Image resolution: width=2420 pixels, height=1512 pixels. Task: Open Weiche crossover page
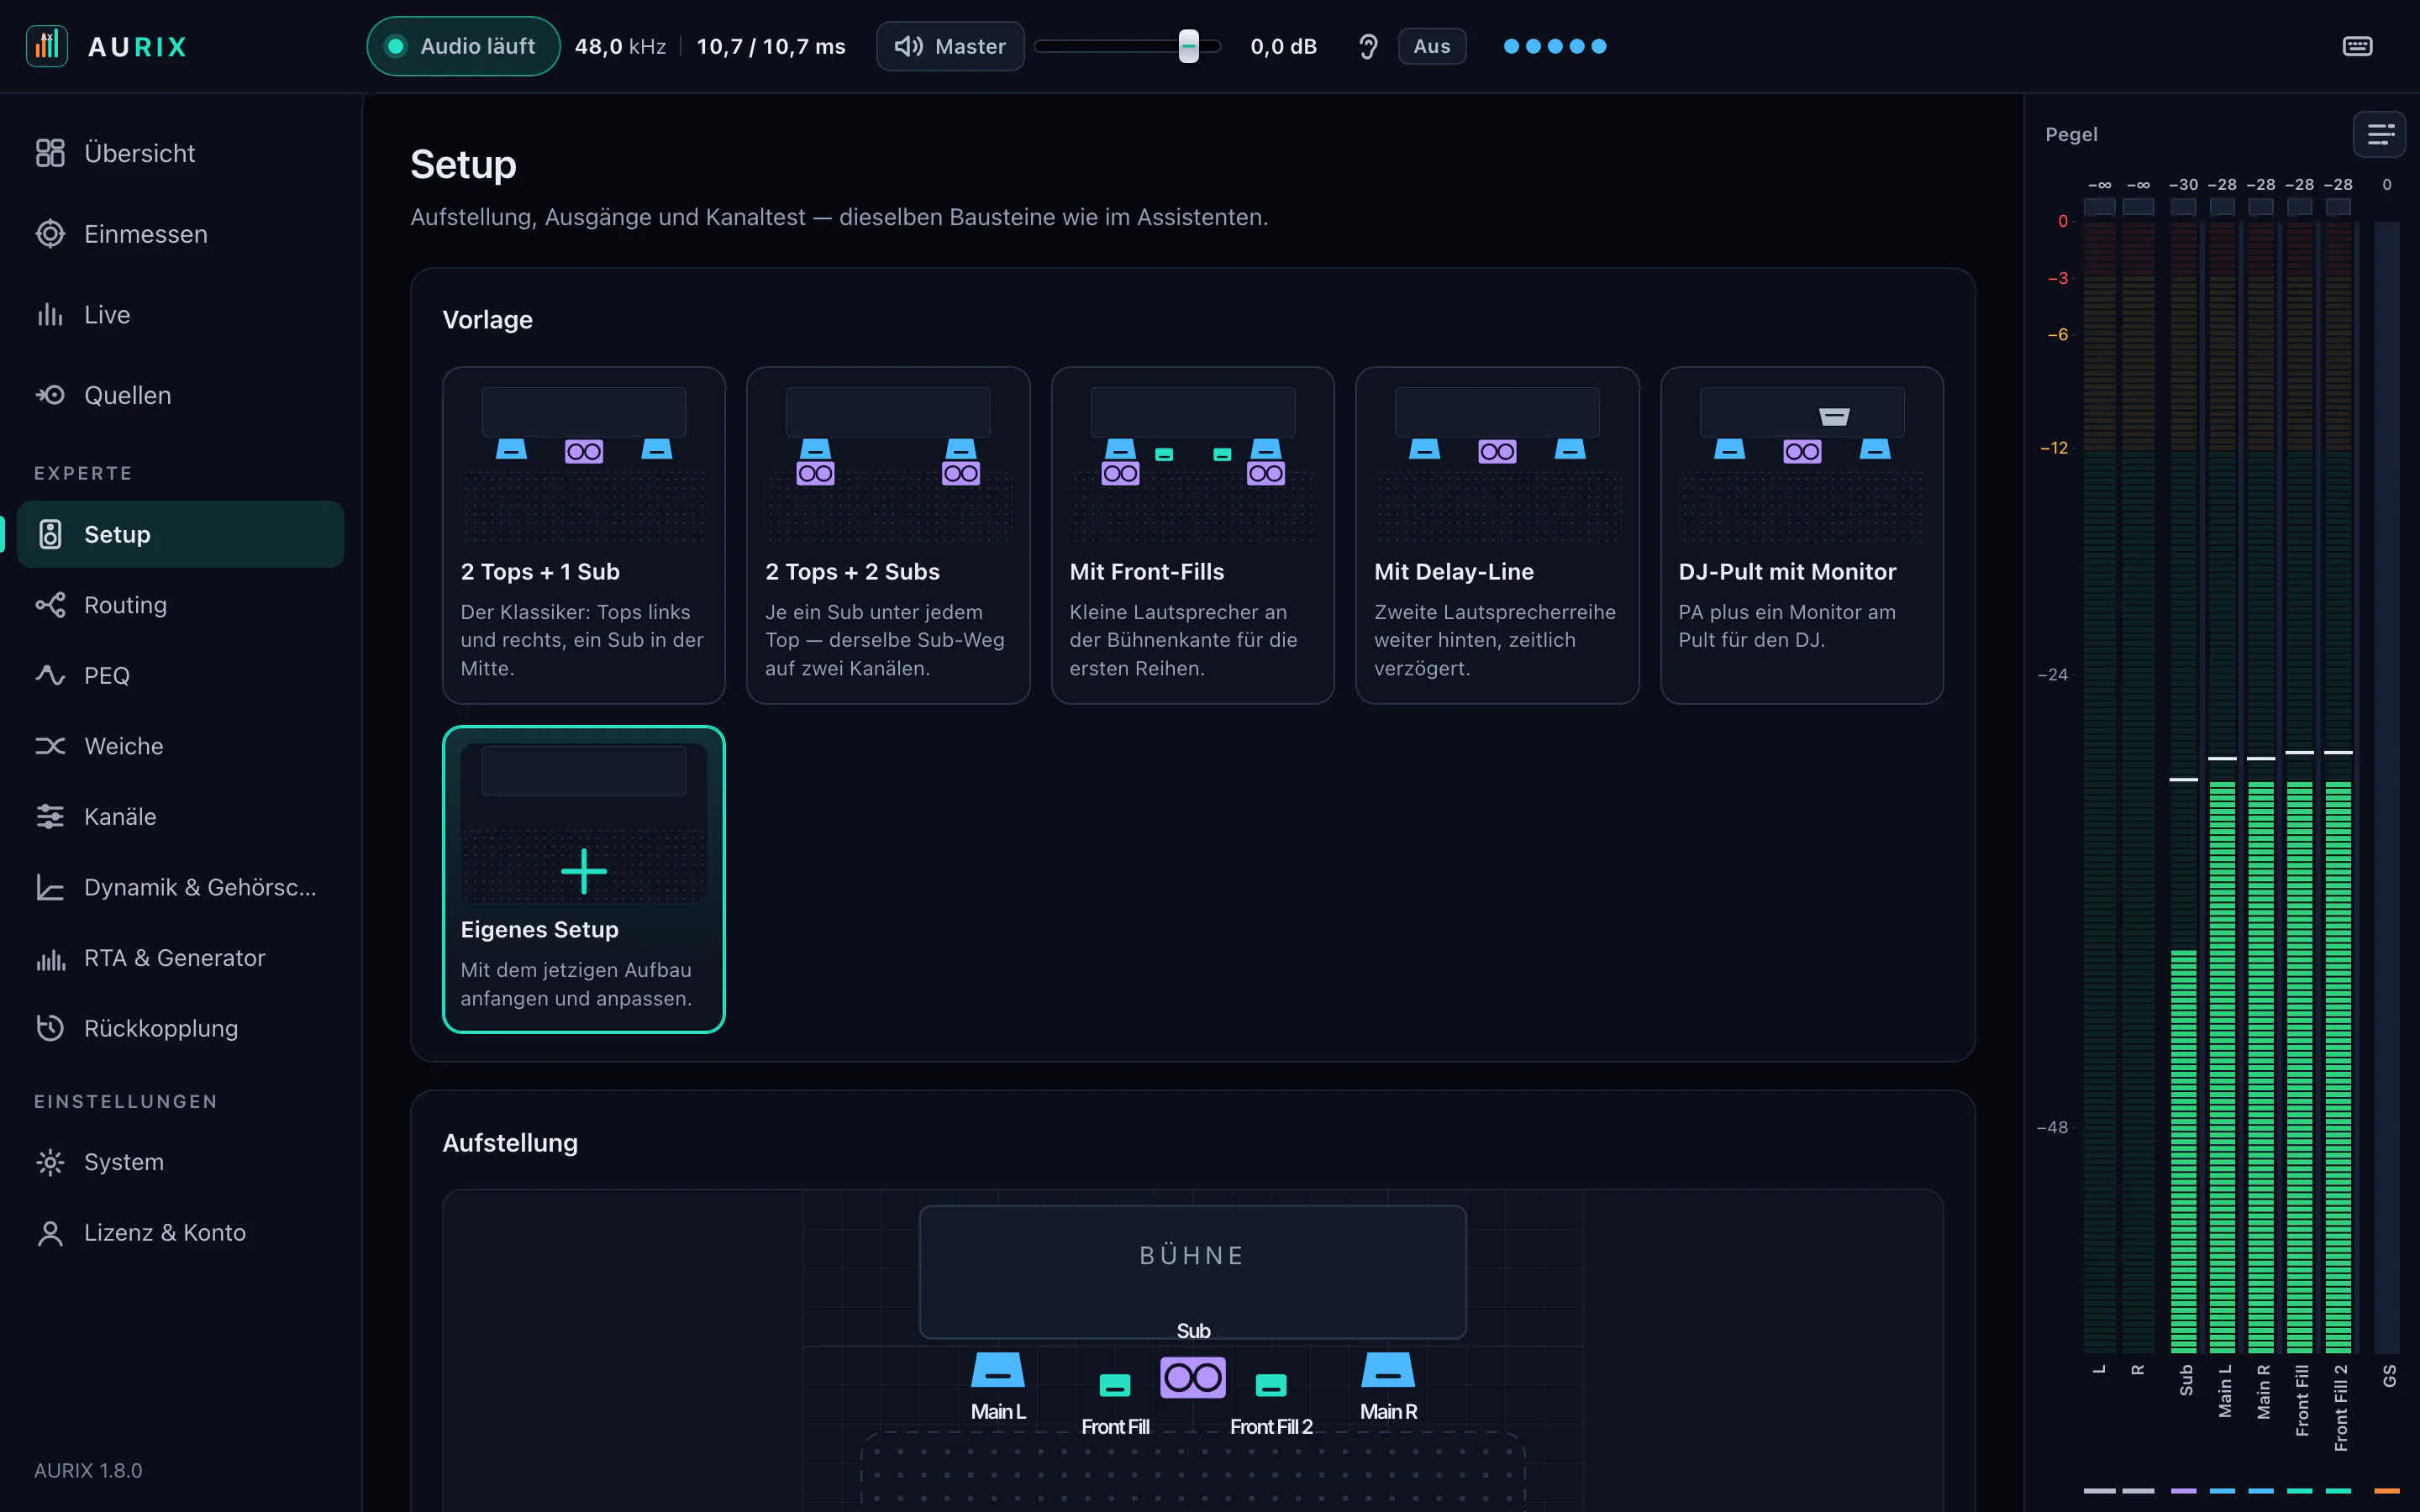click(x=181, y=746)
